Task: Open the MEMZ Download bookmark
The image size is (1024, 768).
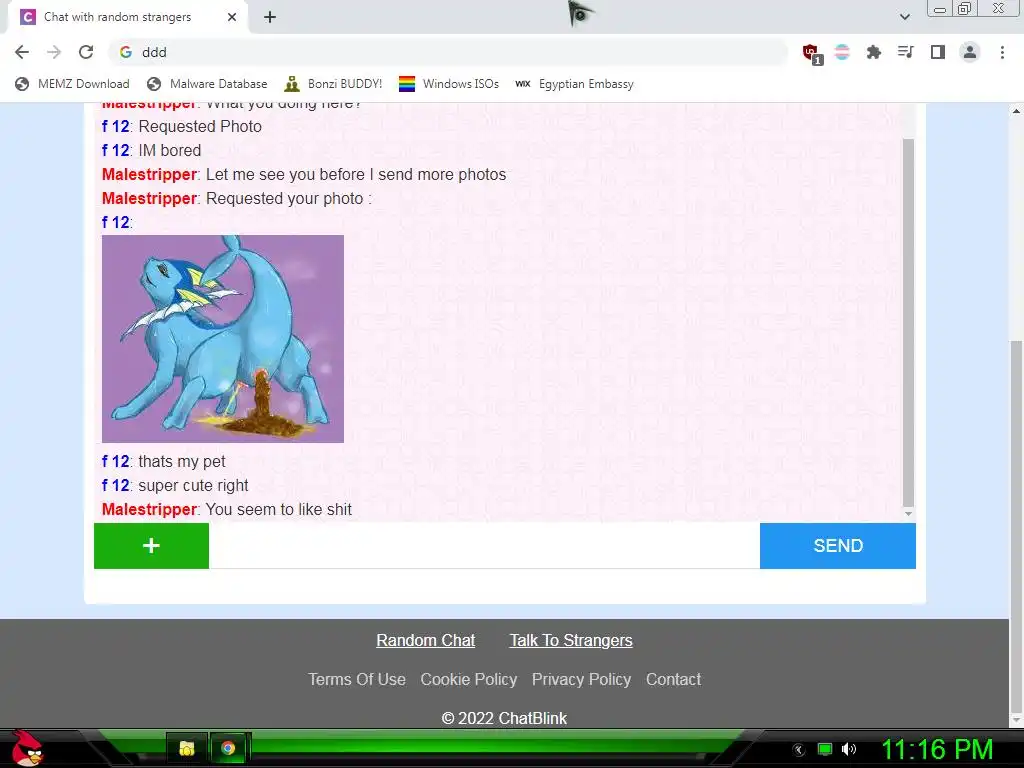Action: point(72,84)
